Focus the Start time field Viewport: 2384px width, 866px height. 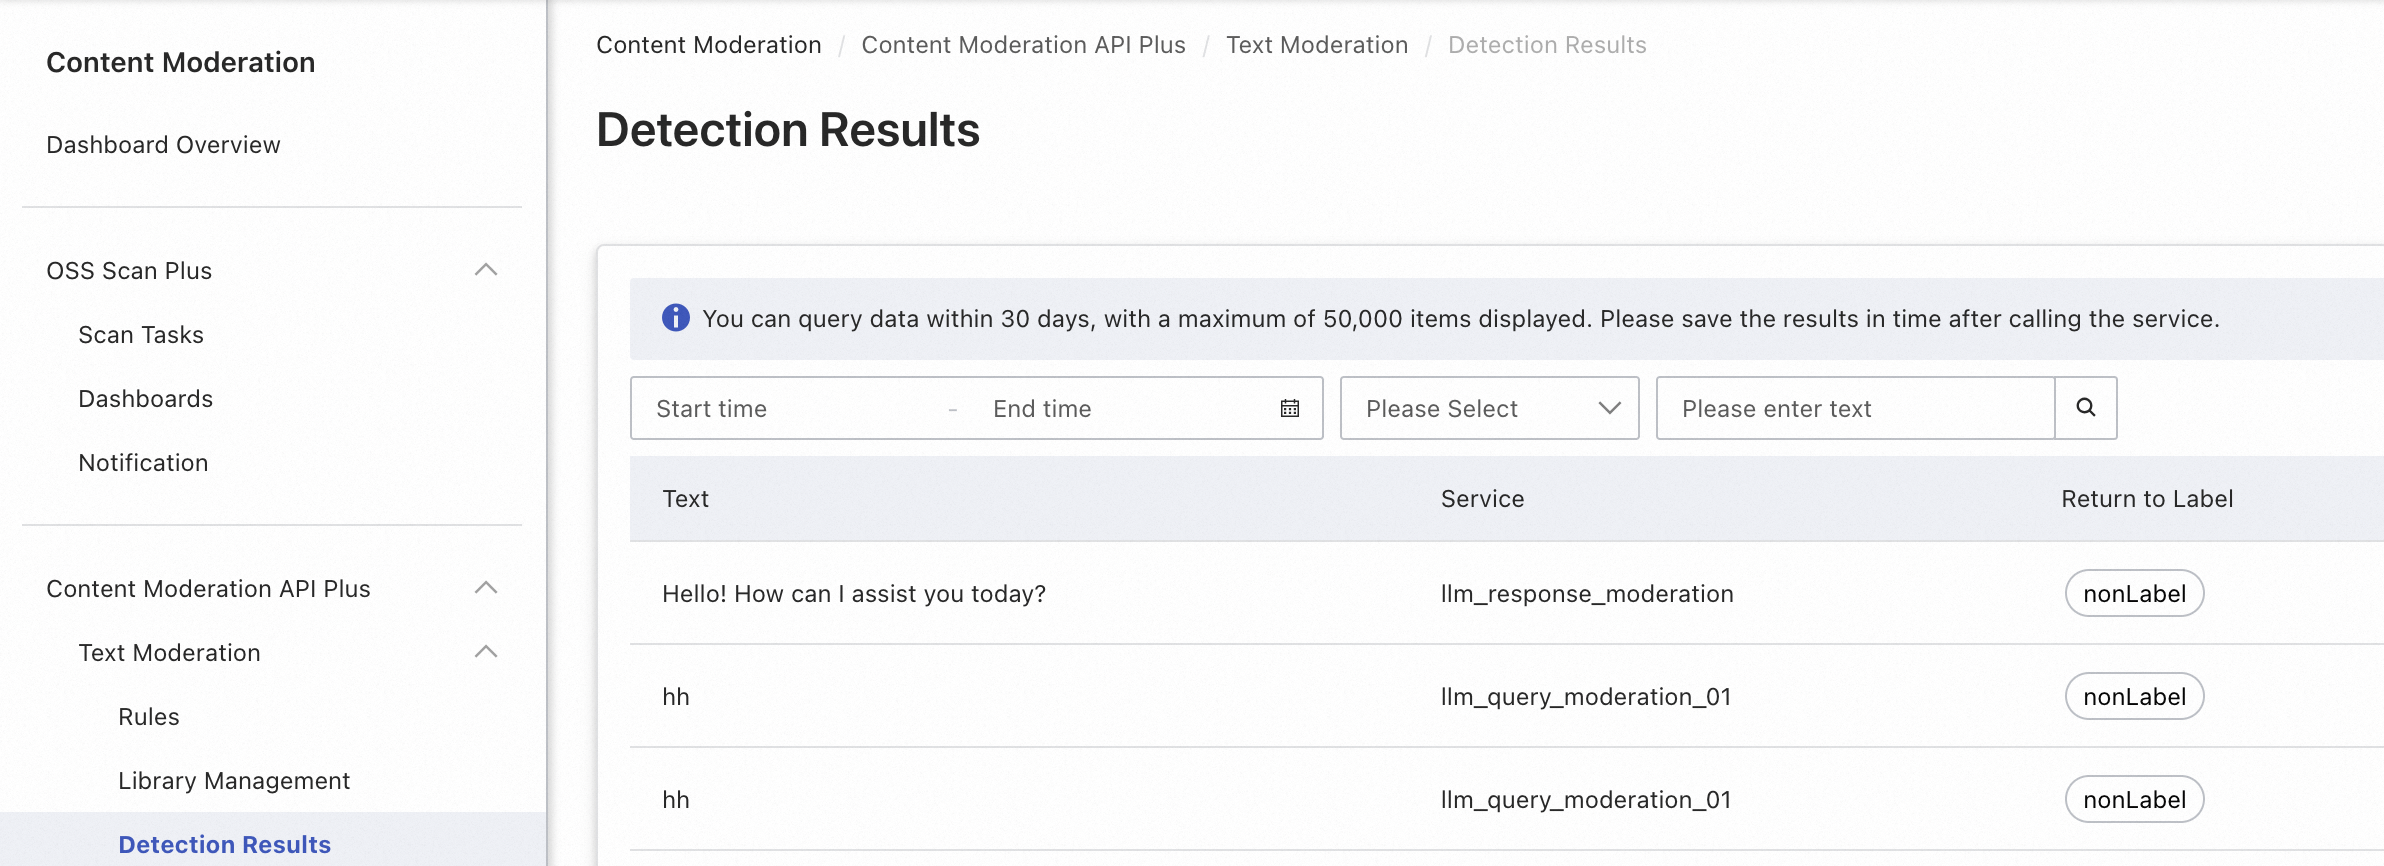(790, 408)
